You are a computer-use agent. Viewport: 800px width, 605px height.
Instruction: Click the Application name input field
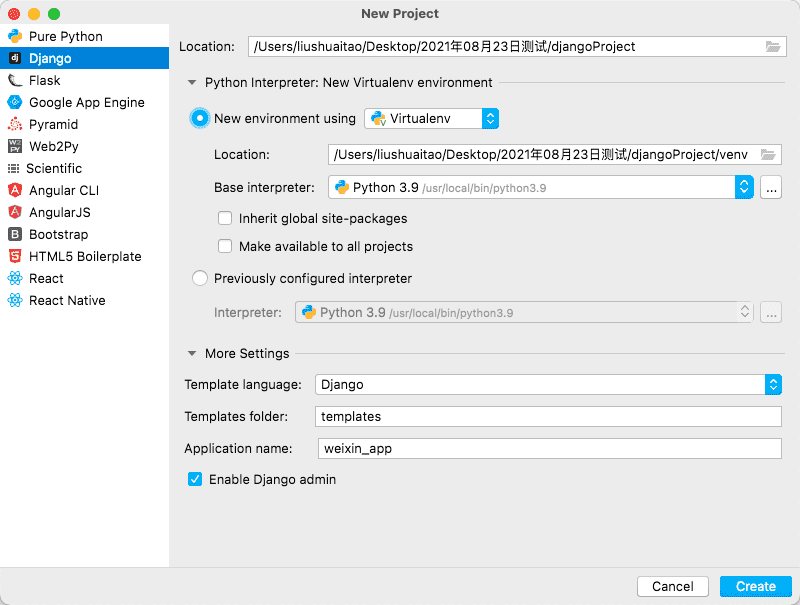[x=549, y=448]
